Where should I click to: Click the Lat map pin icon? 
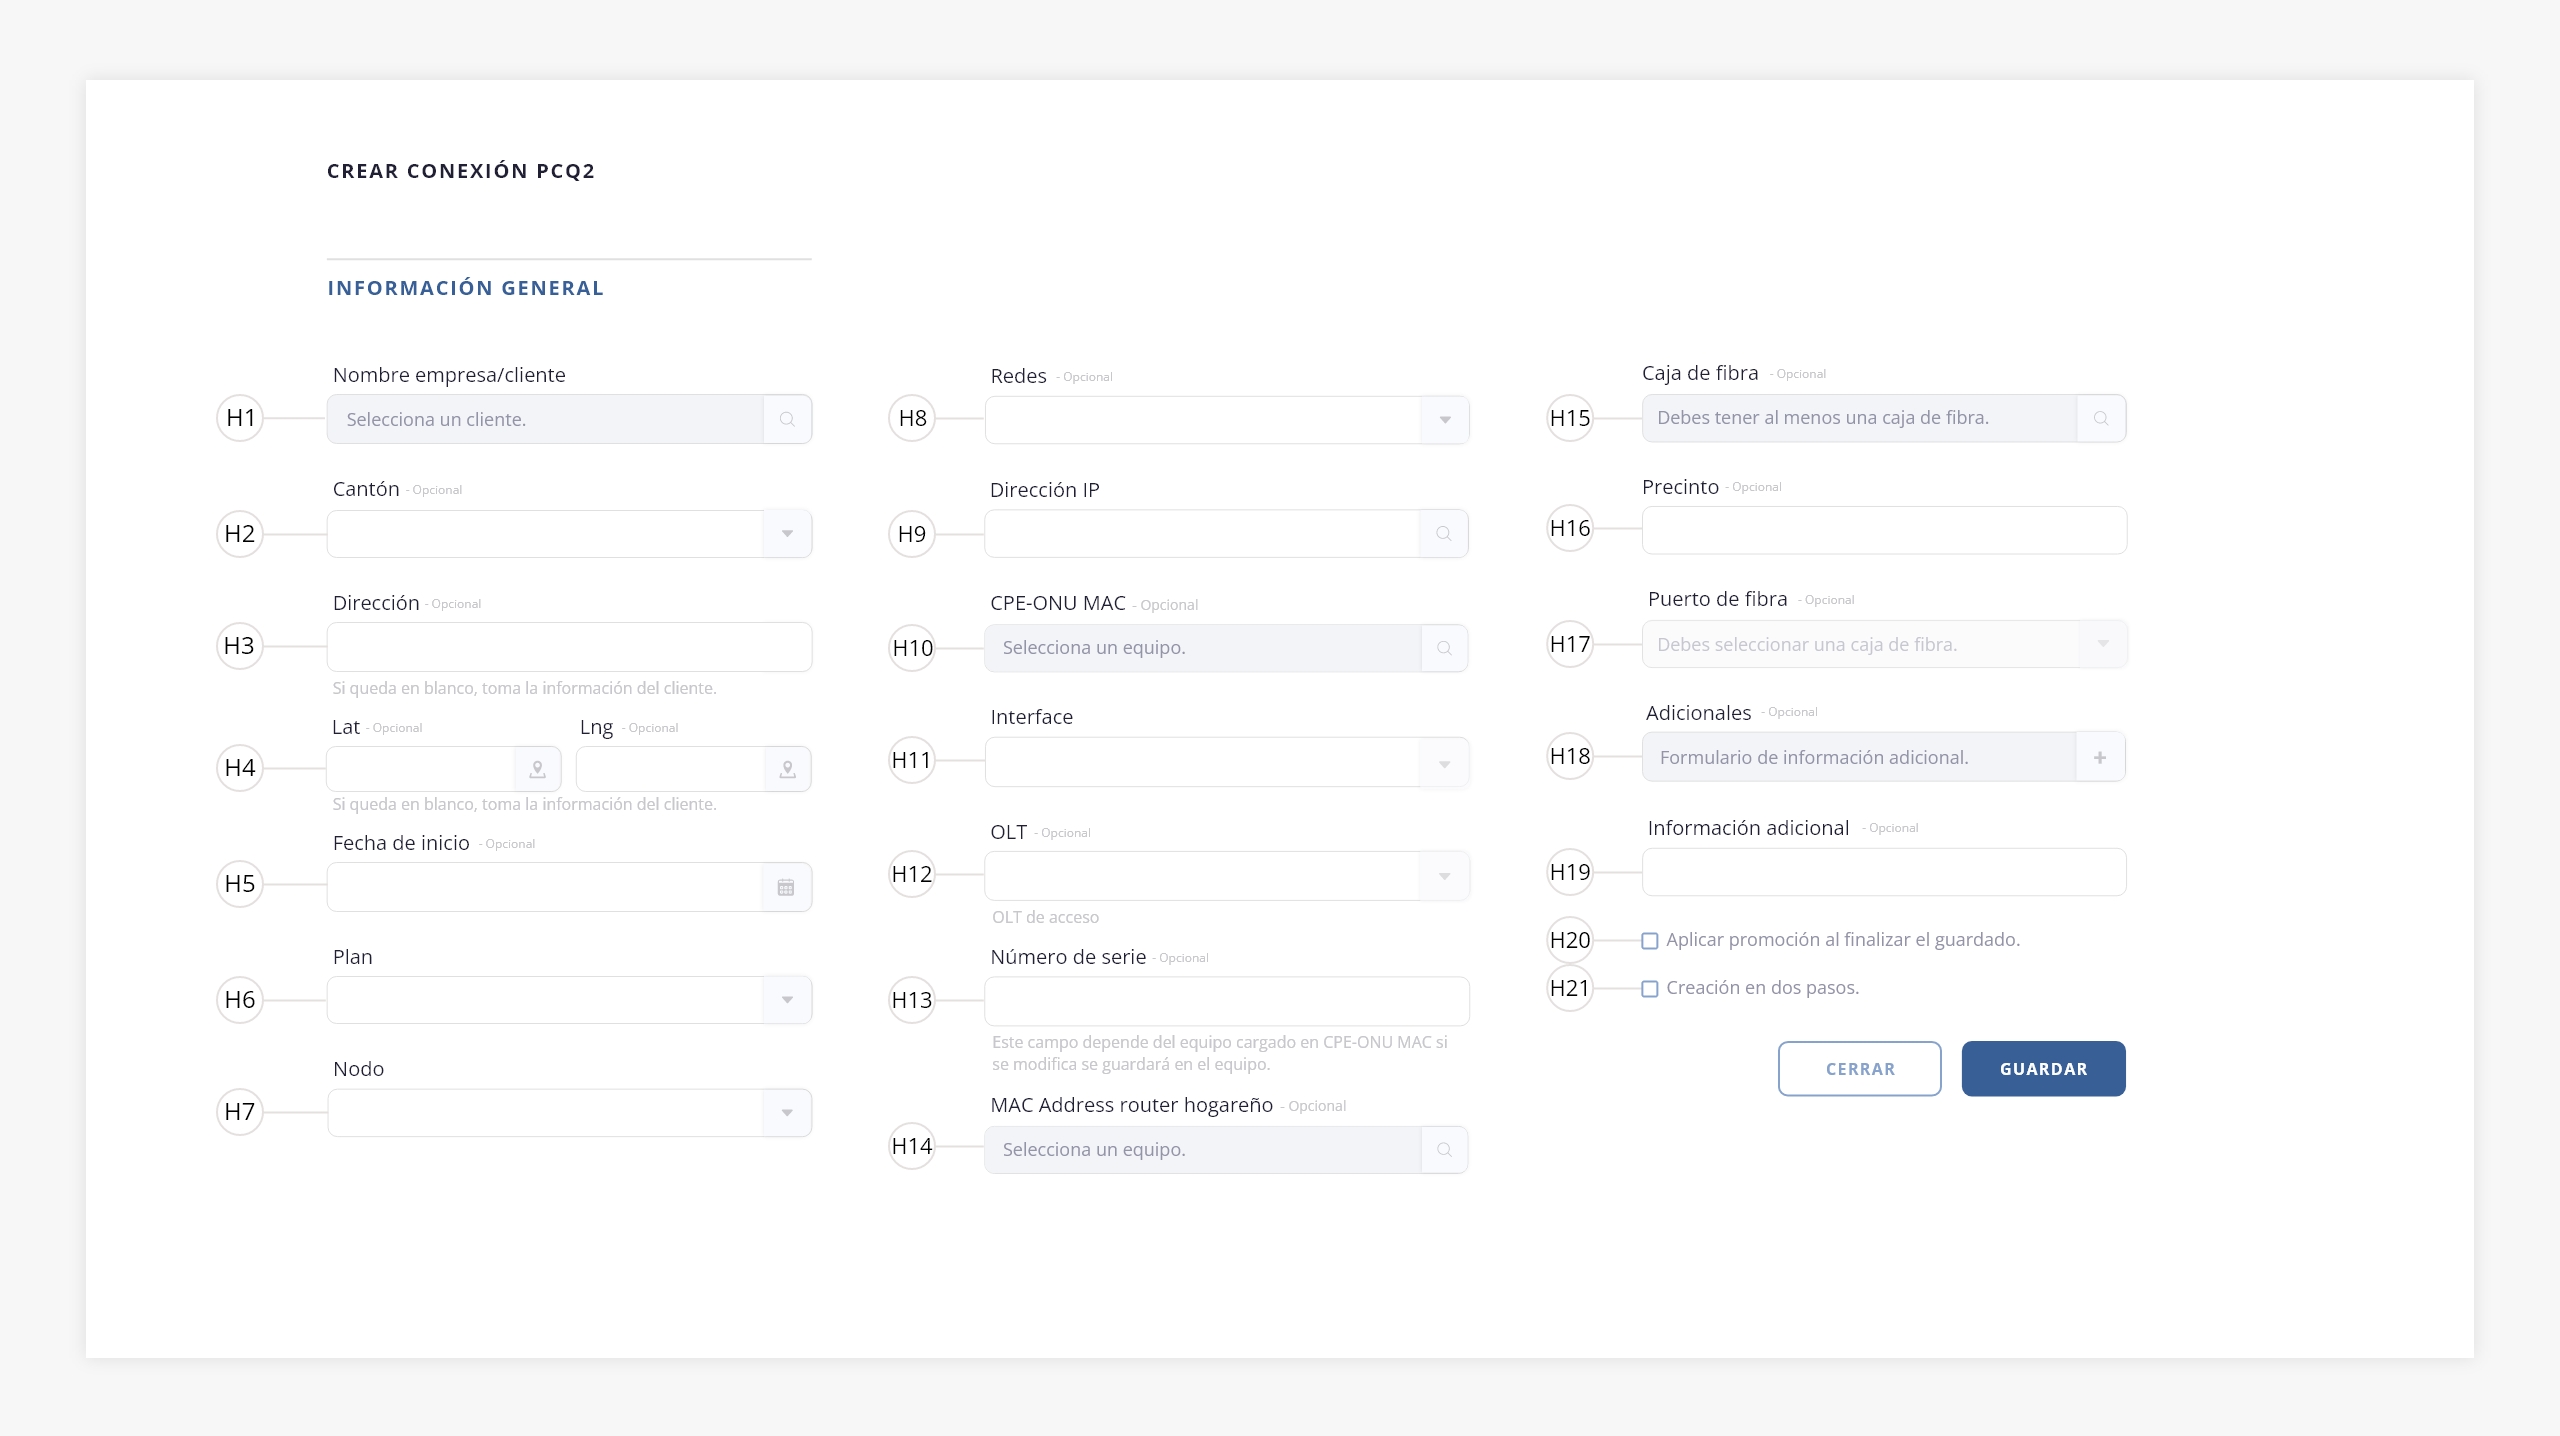(537, 769)
